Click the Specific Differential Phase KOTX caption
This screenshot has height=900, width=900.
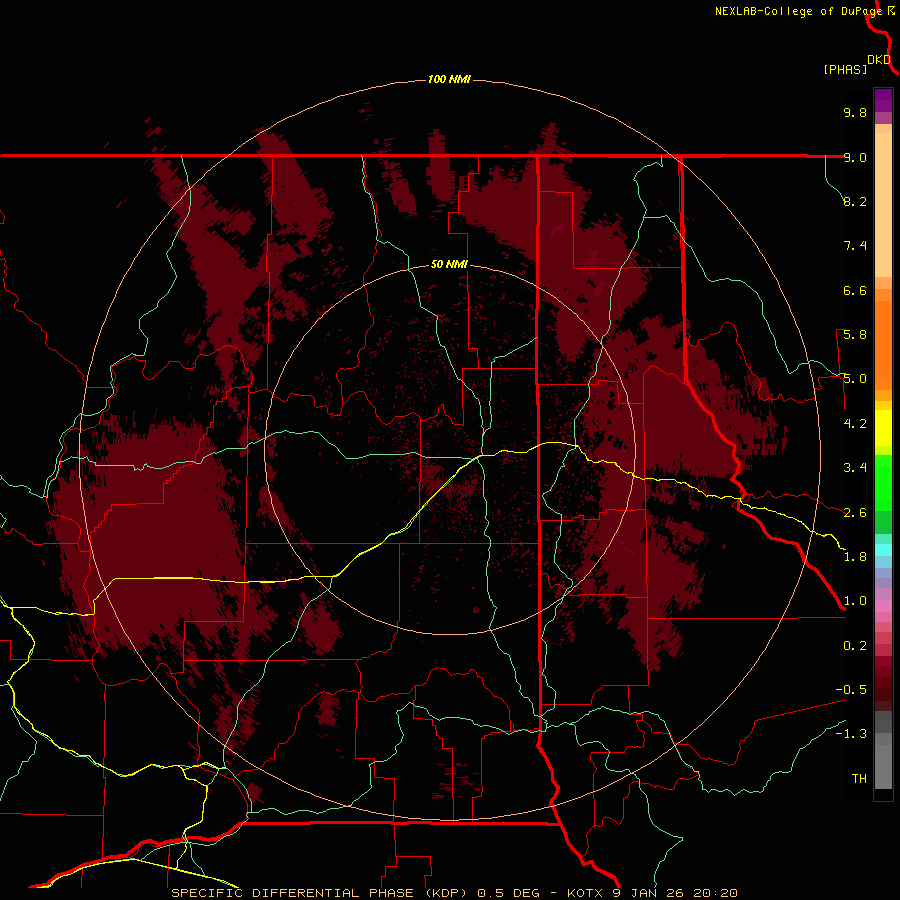click(x=454, y=893)
